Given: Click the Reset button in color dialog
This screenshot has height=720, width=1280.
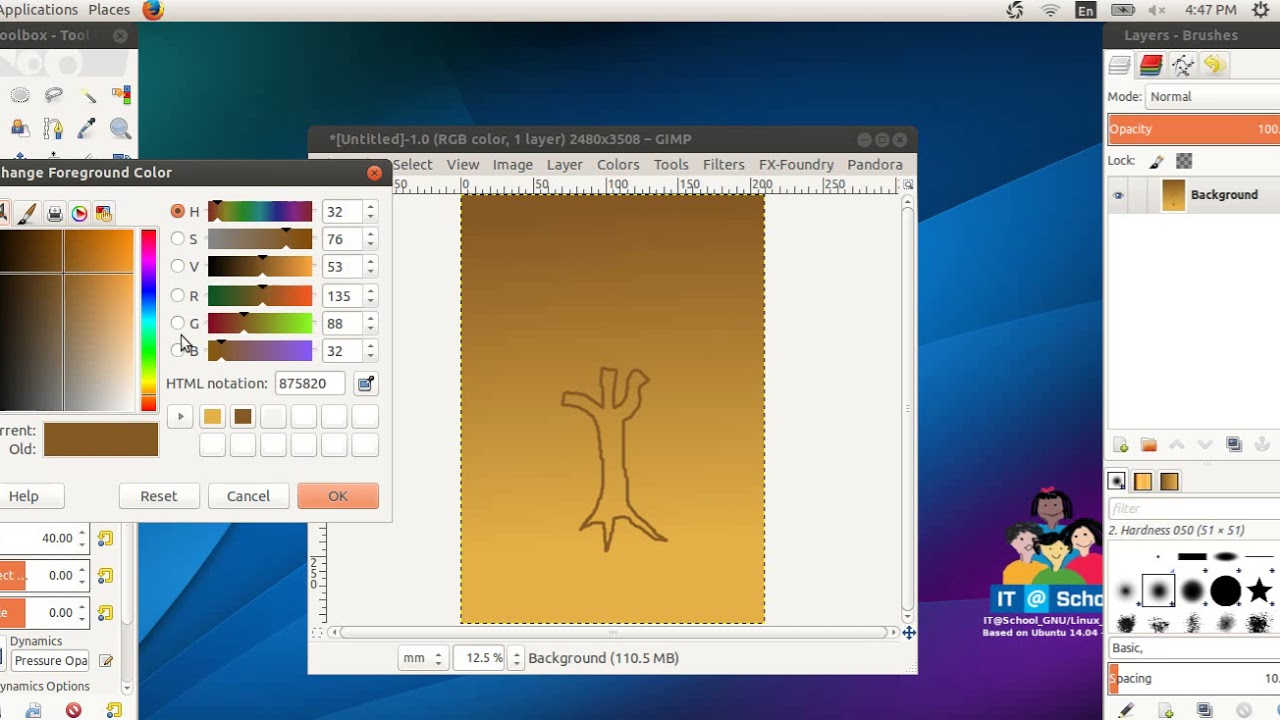Looking at the screenshot, I should coord(159,496).
